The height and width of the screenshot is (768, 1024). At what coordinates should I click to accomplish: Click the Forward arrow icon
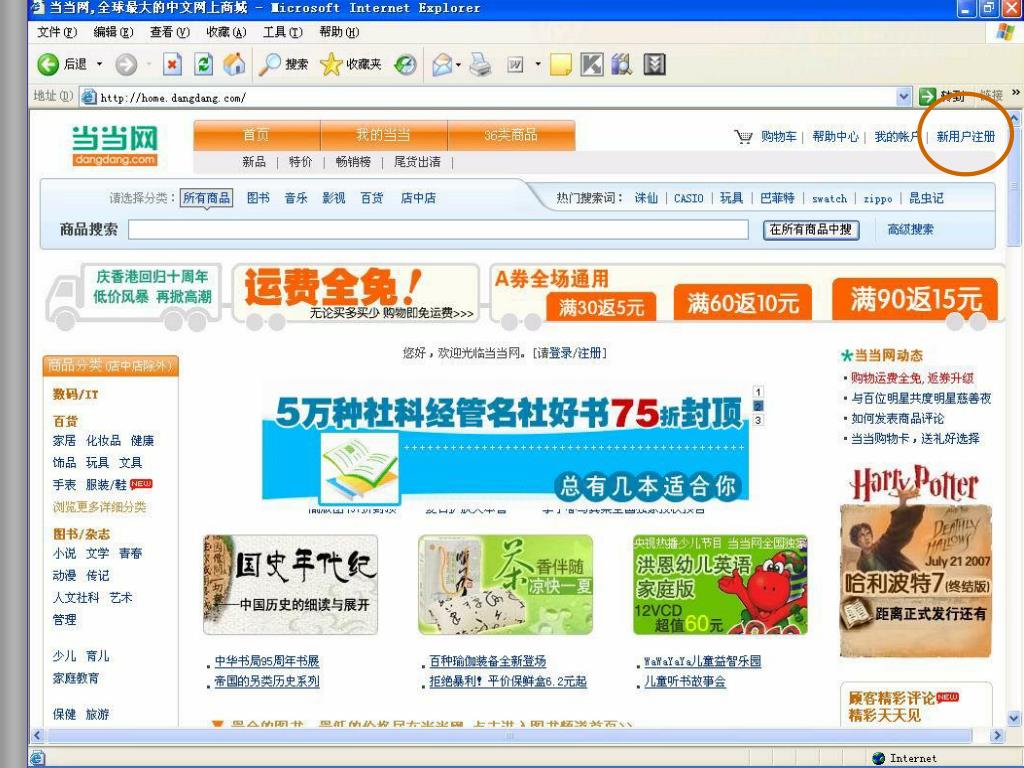tap(126, 64)
